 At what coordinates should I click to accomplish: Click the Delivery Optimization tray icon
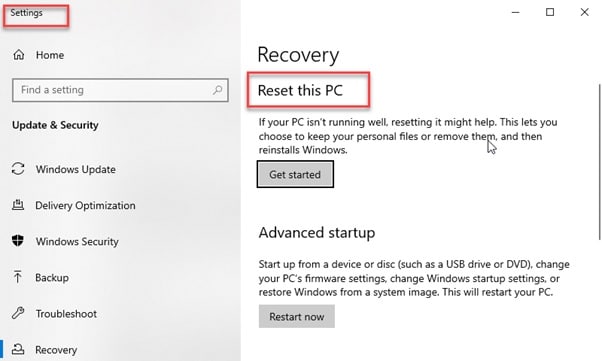click(18, 205)
